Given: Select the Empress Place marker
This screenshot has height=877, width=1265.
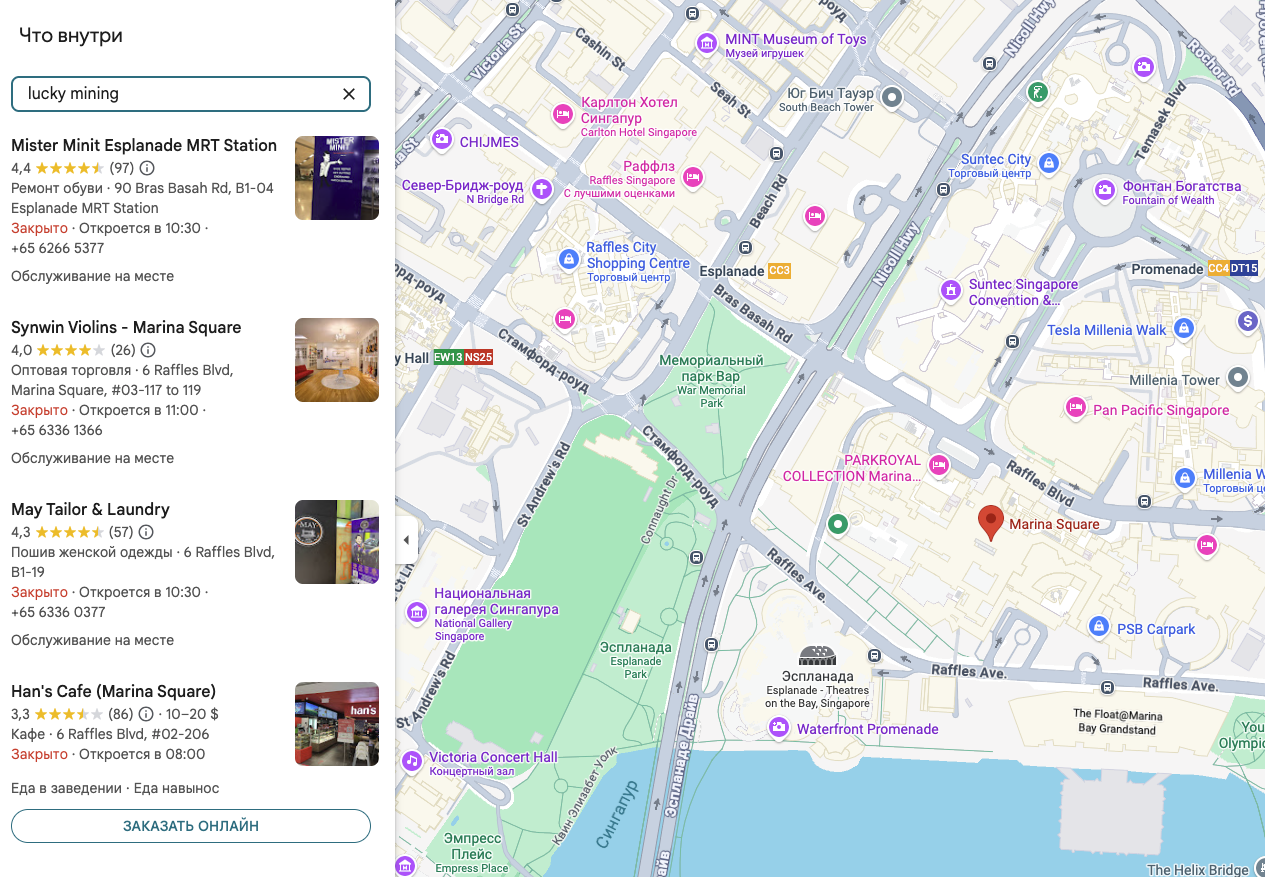Looking at the screenshot, I should point(405,865).
